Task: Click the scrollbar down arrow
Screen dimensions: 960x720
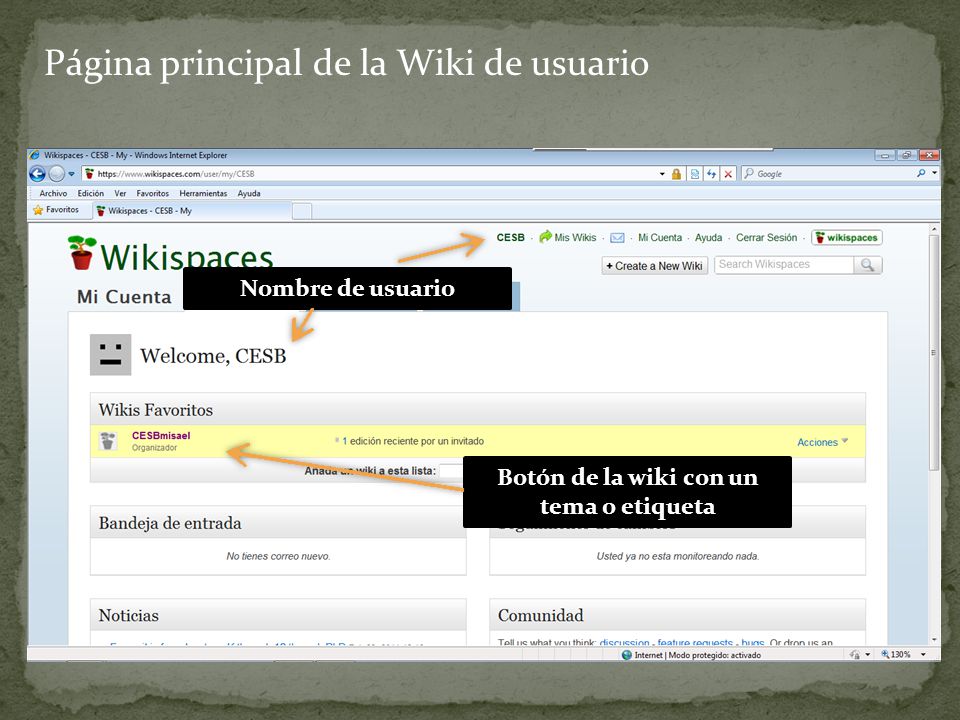Action: click(934, 640)
